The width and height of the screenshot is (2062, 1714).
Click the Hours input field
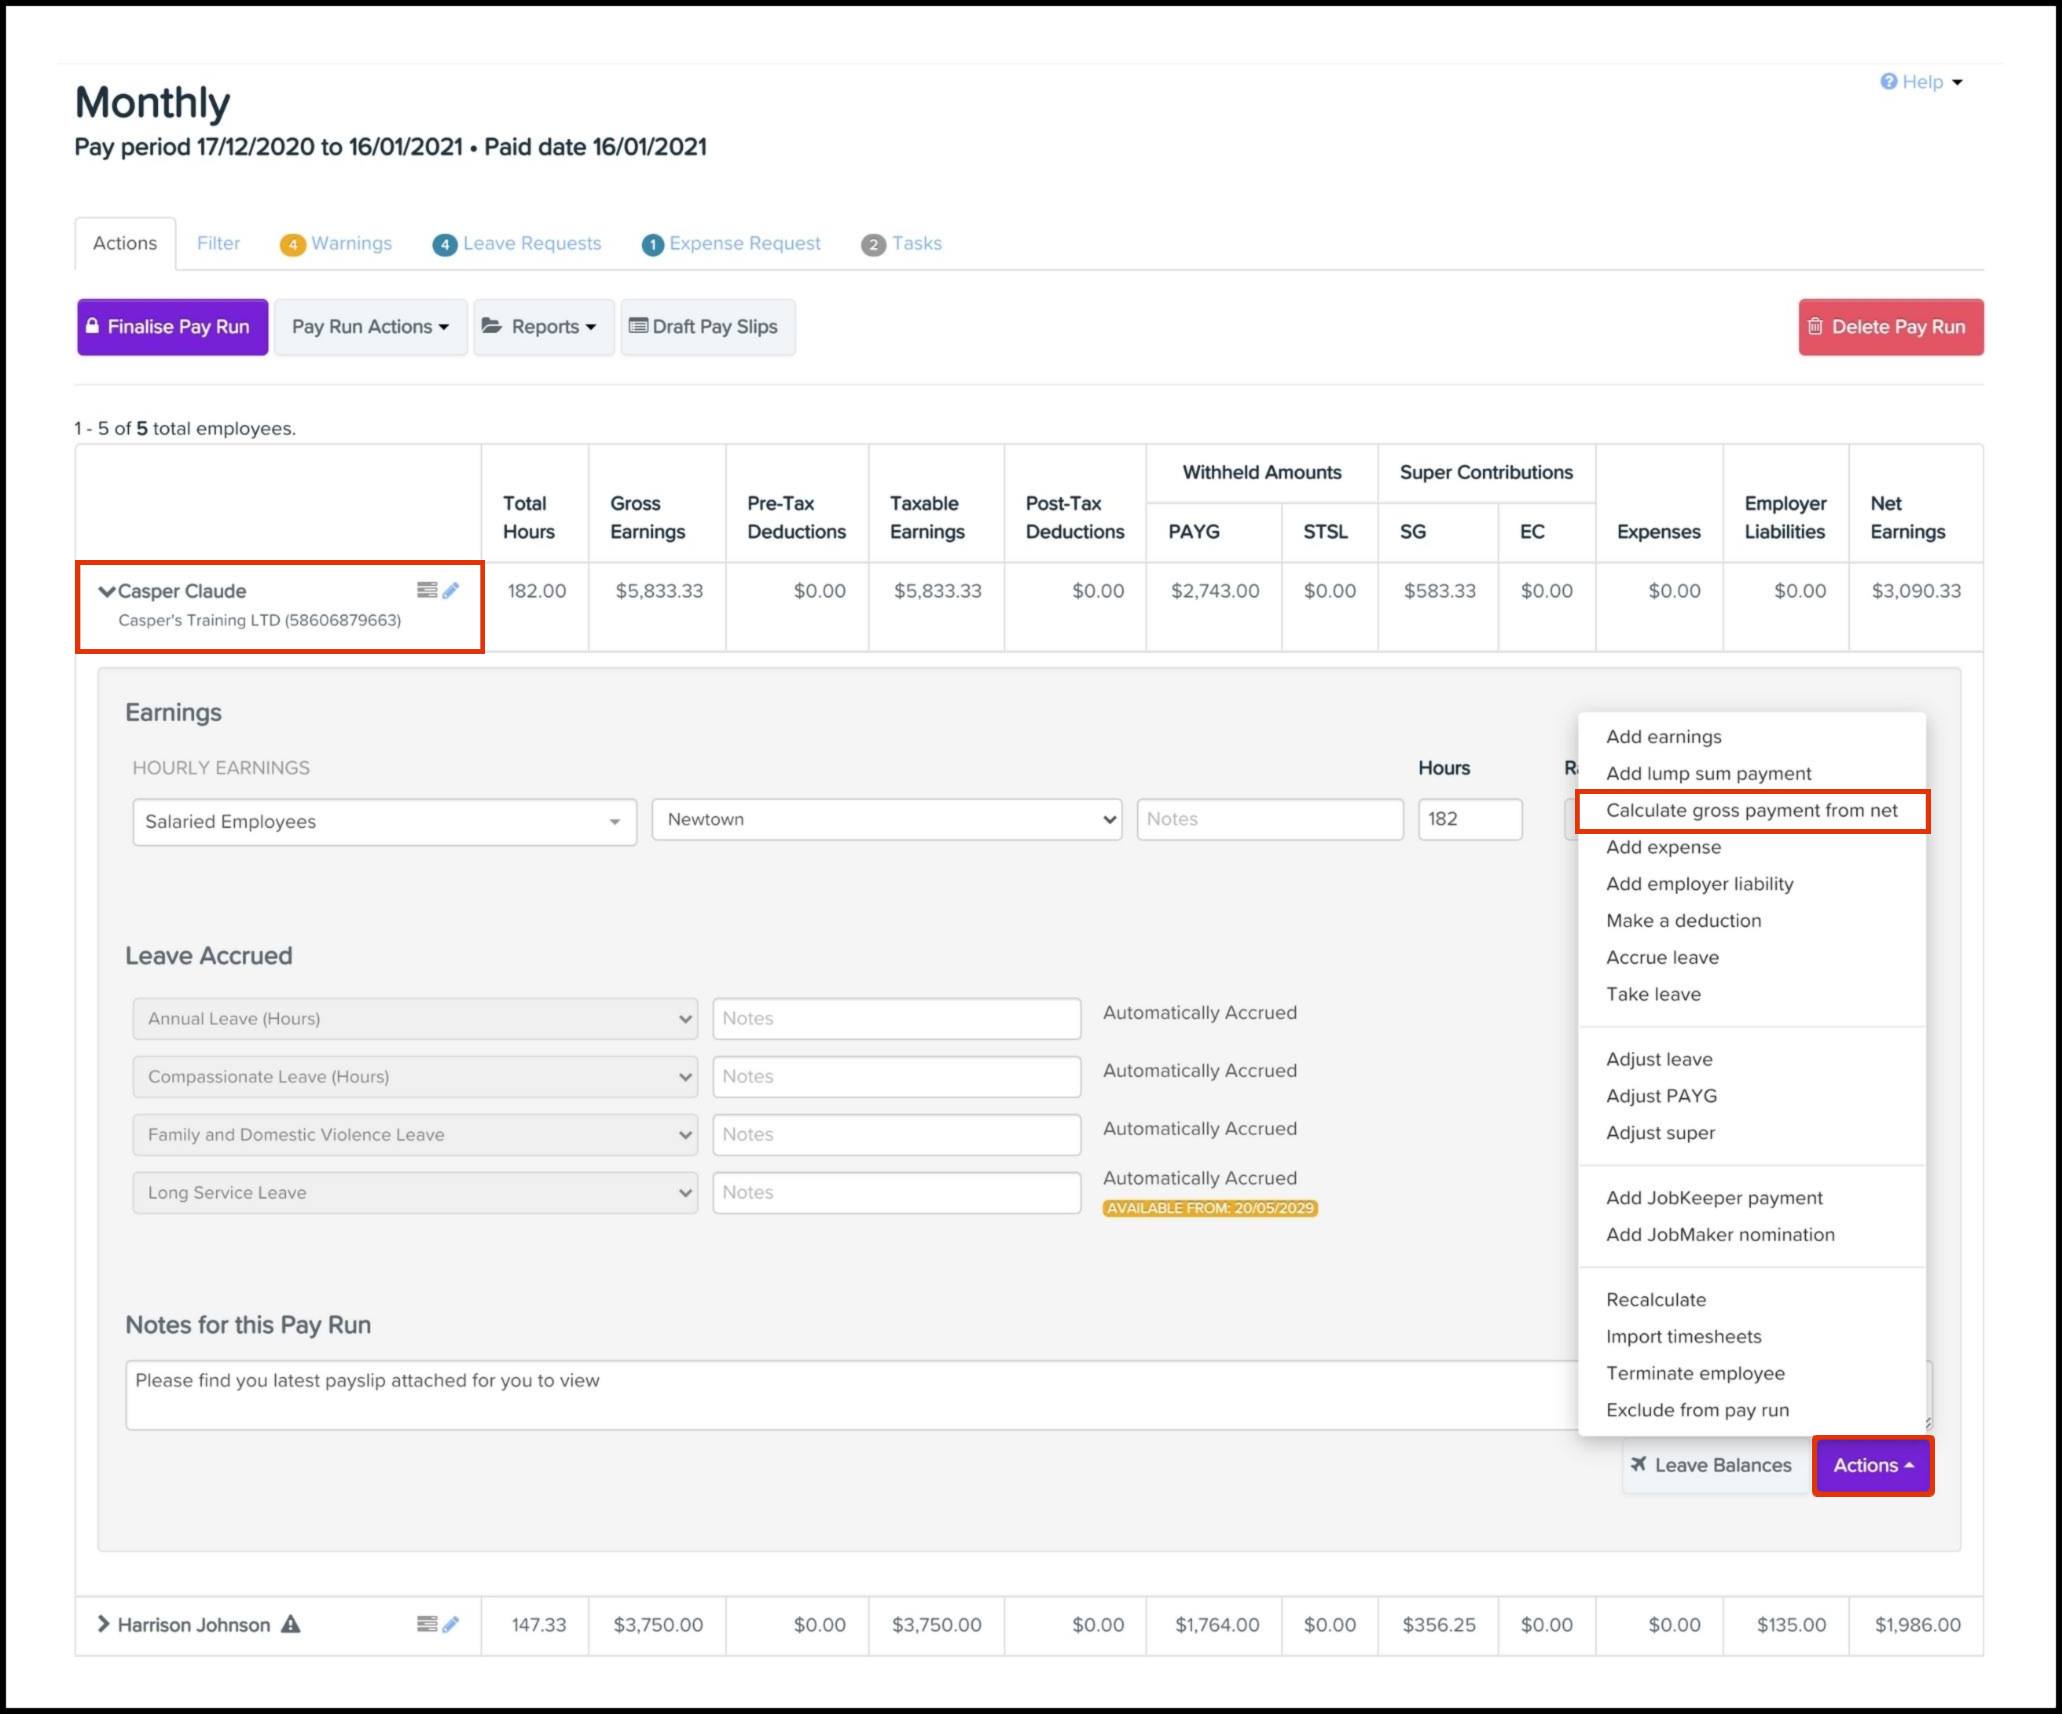coord(1468,820)
